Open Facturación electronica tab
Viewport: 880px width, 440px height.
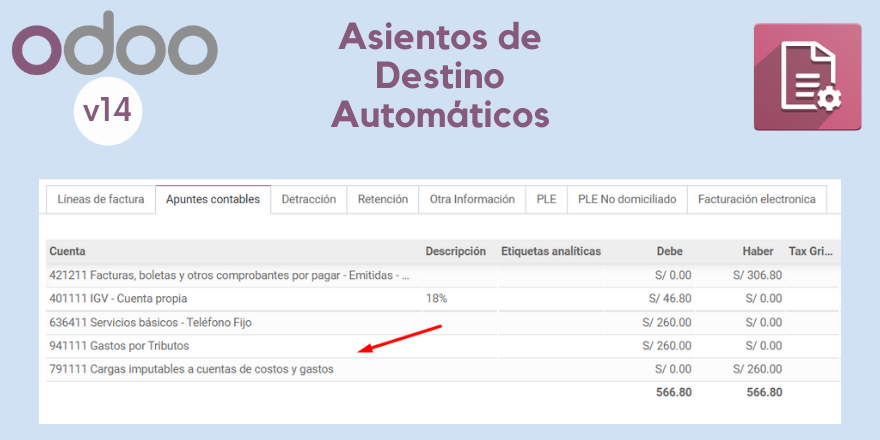click(x=757, y=199)
